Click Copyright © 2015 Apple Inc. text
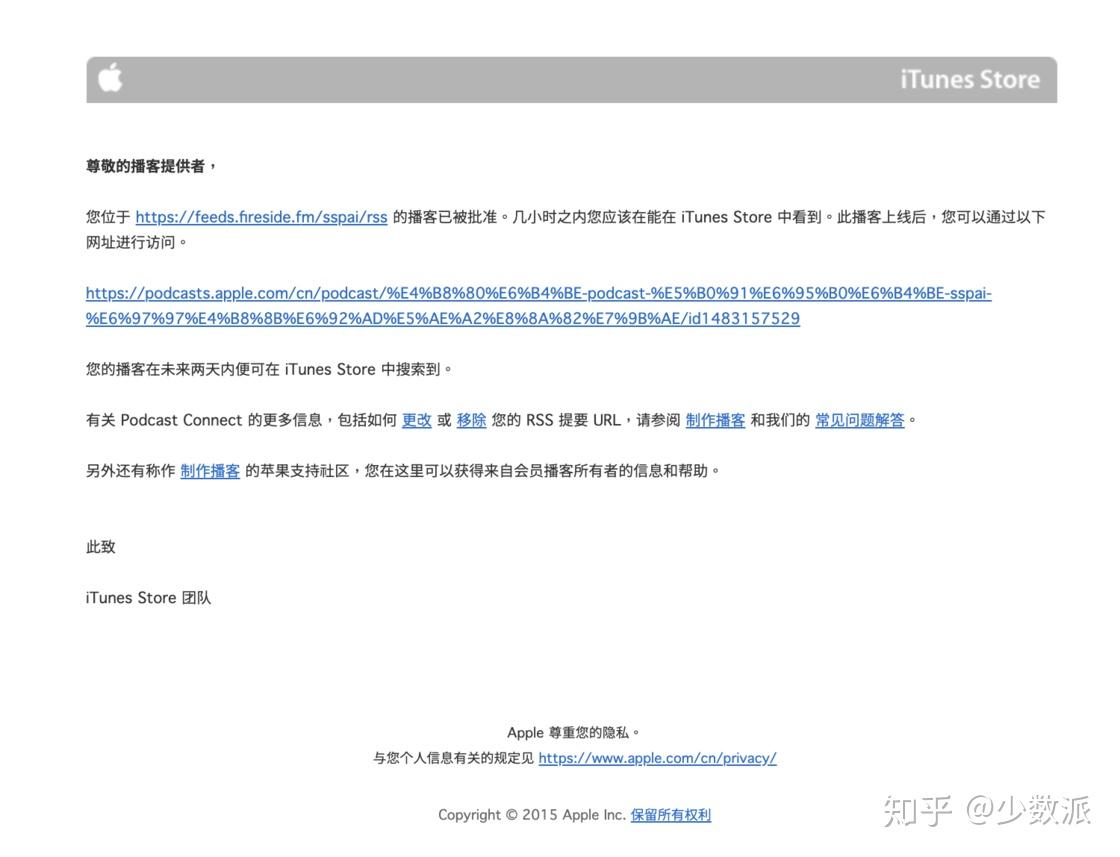1120x857 pixels. [531, 815]
